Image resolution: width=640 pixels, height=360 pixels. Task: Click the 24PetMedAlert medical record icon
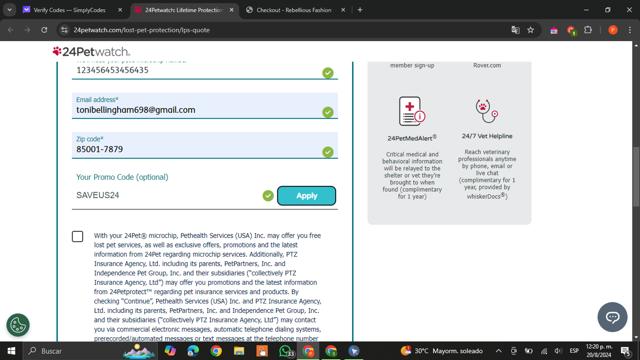[x=412, y=111]
